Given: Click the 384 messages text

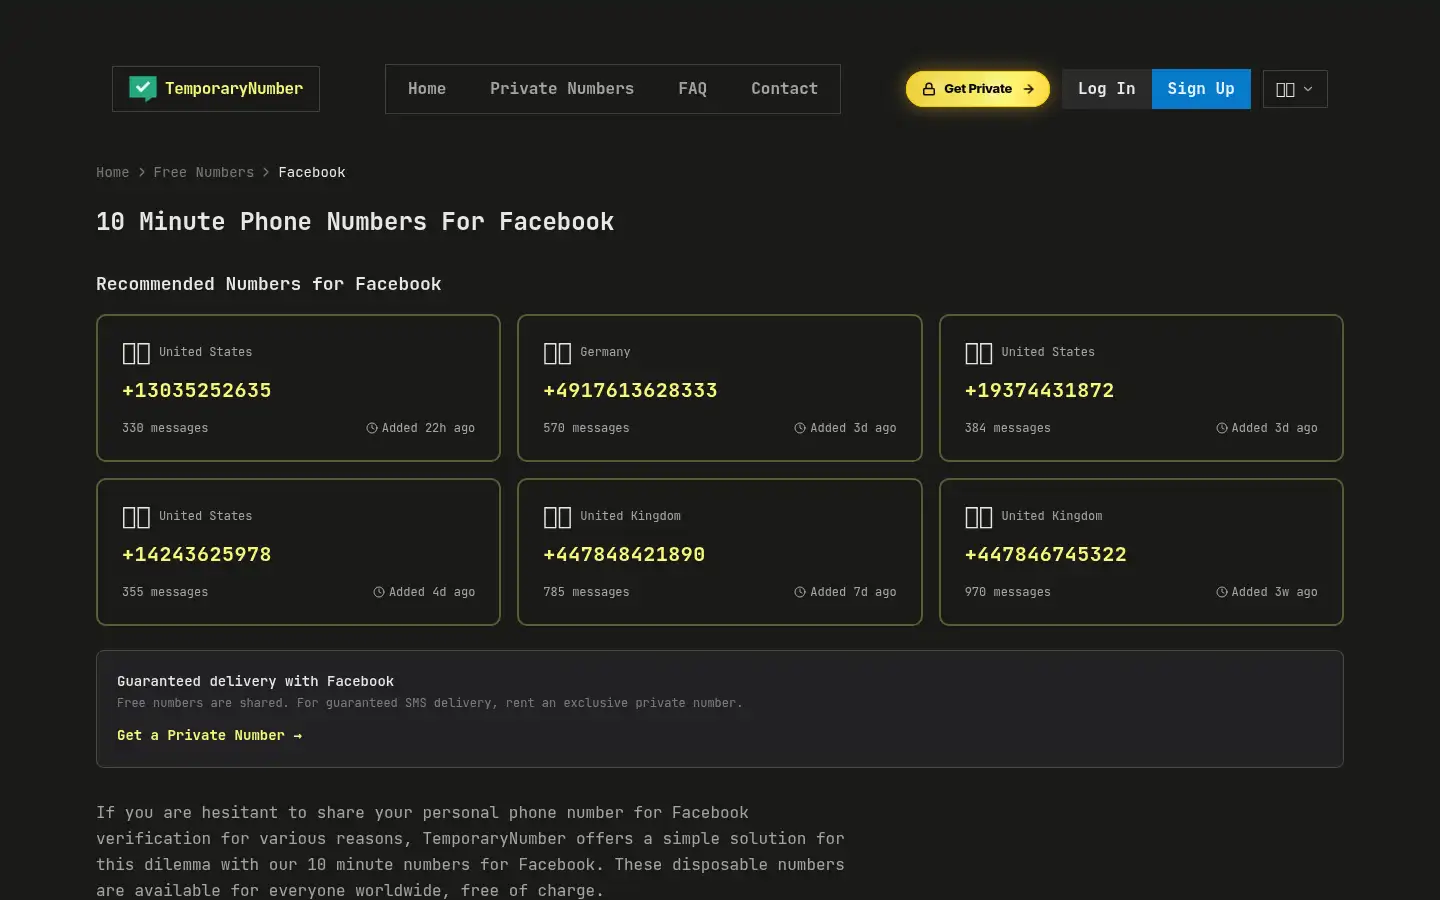Looking at the screenshot, I should pos(1008,428).
